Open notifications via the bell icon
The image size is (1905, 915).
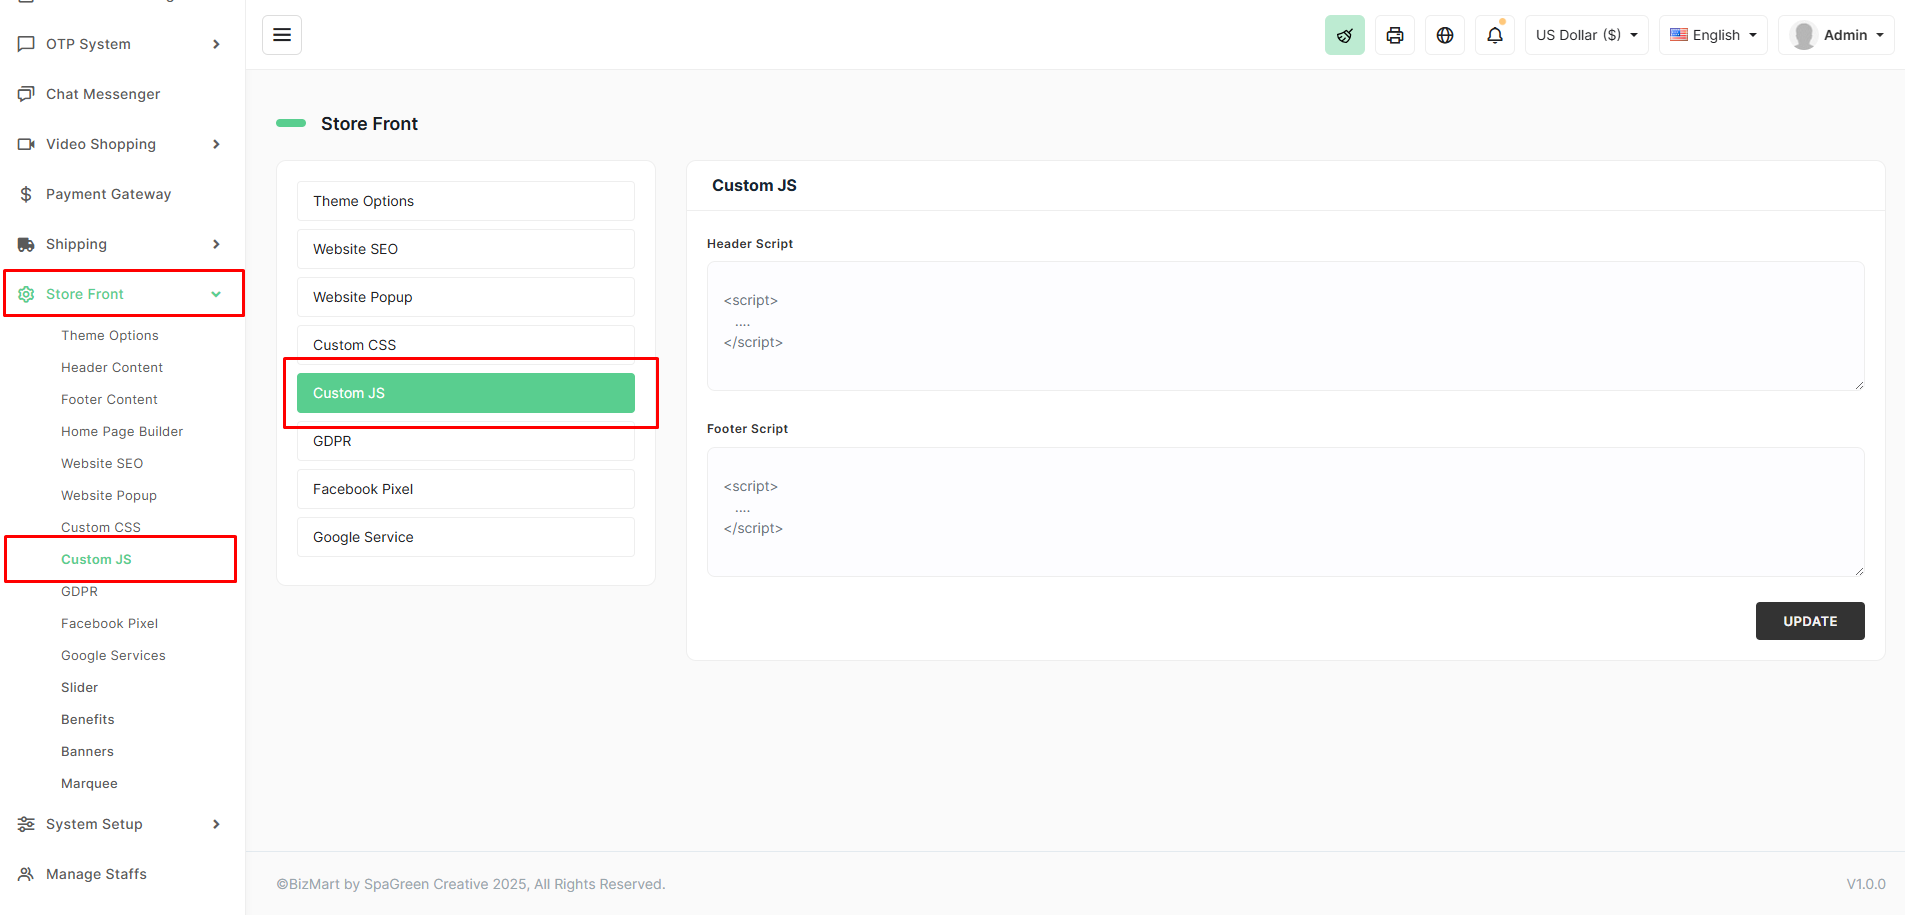(1494, 34)
